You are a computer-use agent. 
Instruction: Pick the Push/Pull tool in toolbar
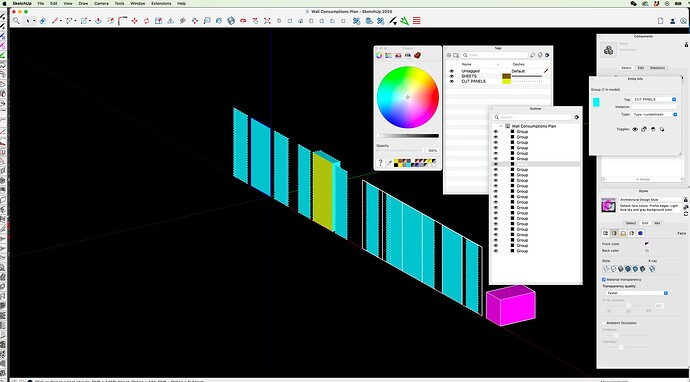98,21
